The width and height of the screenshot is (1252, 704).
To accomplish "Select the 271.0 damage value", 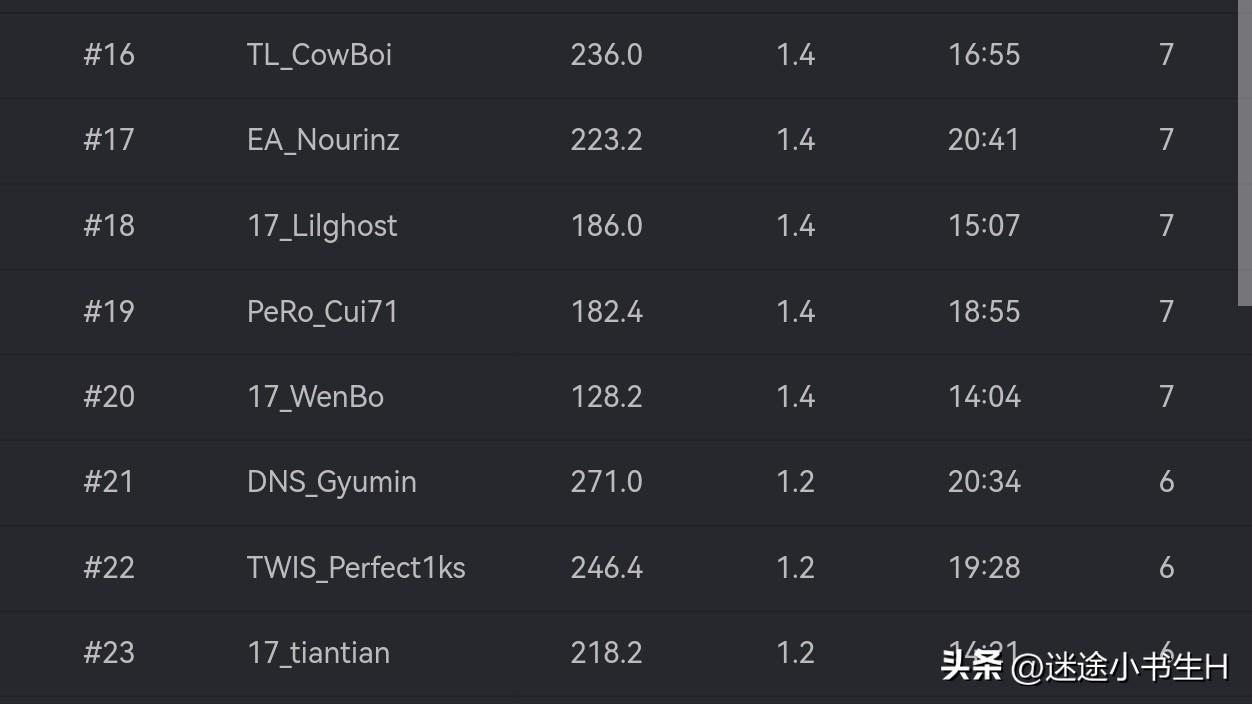I will pyautogui.click(x=606, y=482).
